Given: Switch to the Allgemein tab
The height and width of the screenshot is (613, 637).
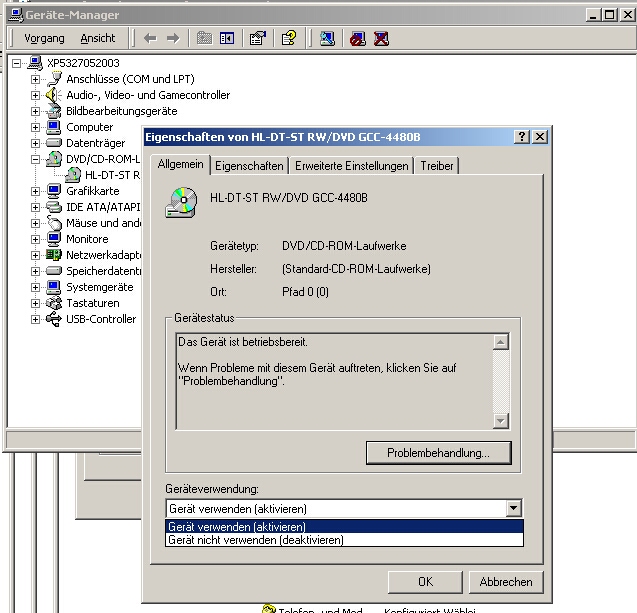Looking at the screenshot, I should (180, 165).
